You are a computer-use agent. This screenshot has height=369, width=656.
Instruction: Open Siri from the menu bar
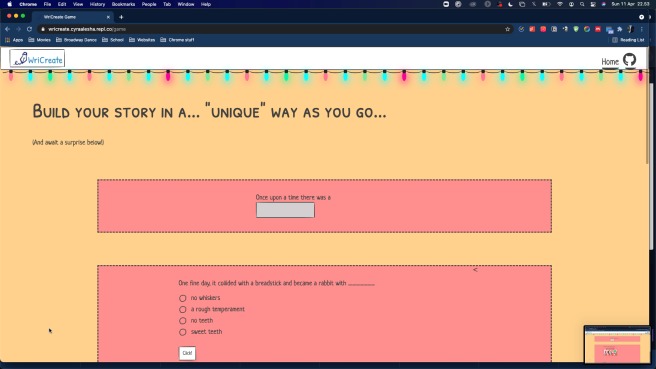(603, 4)
